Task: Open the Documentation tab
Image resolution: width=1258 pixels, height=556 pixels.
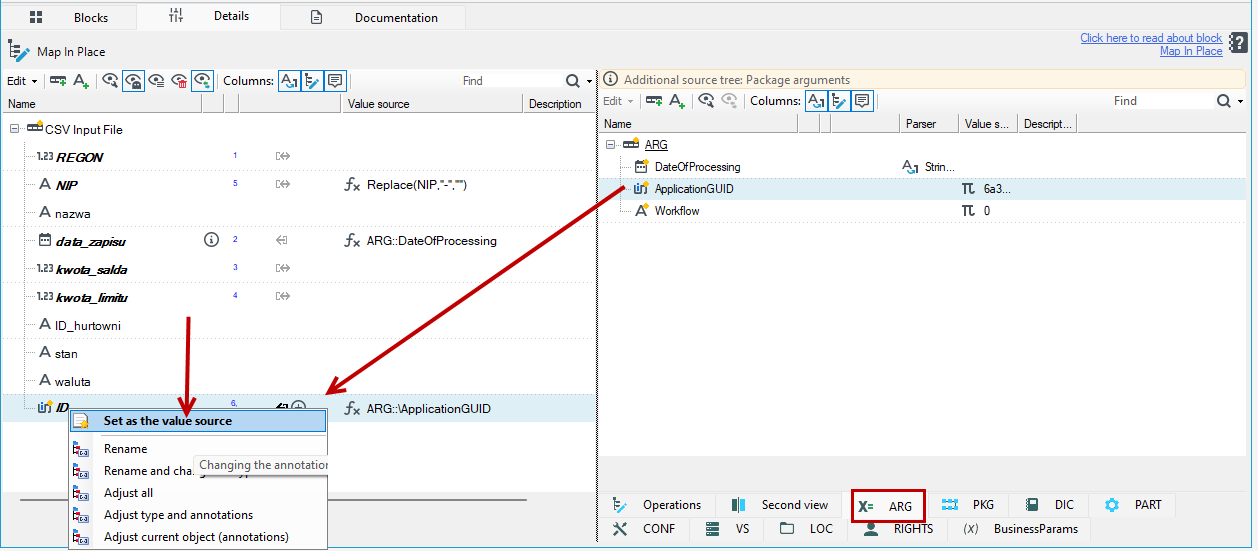Action: 372,17
